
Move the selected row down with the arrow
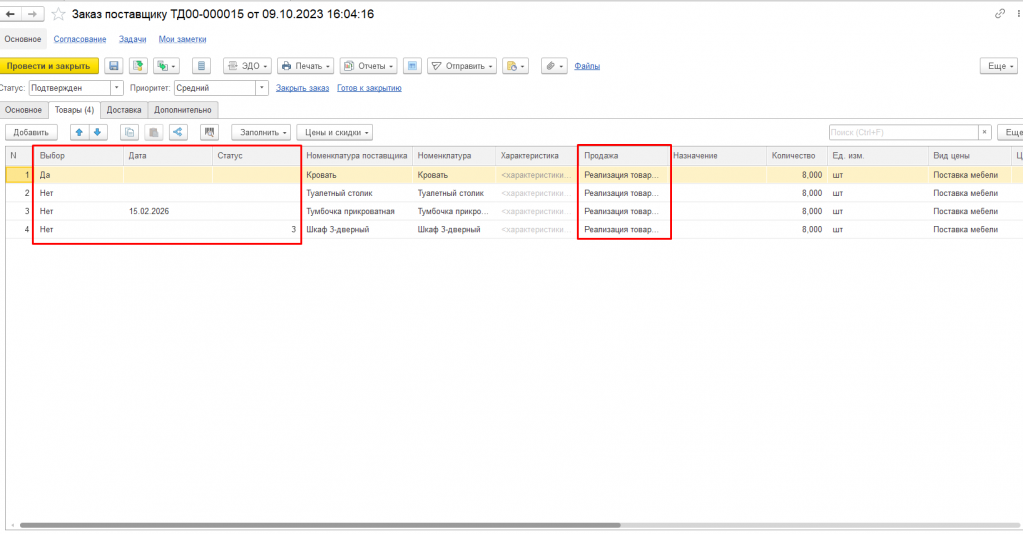coord(97,132)
